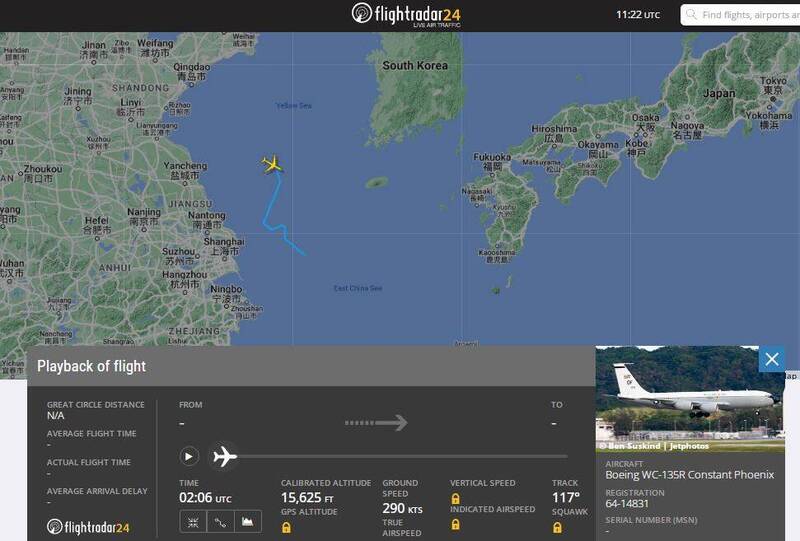Click the Vertical Speed lock icon
Viewport: 800px width, 541px height.
coord(456,499)
